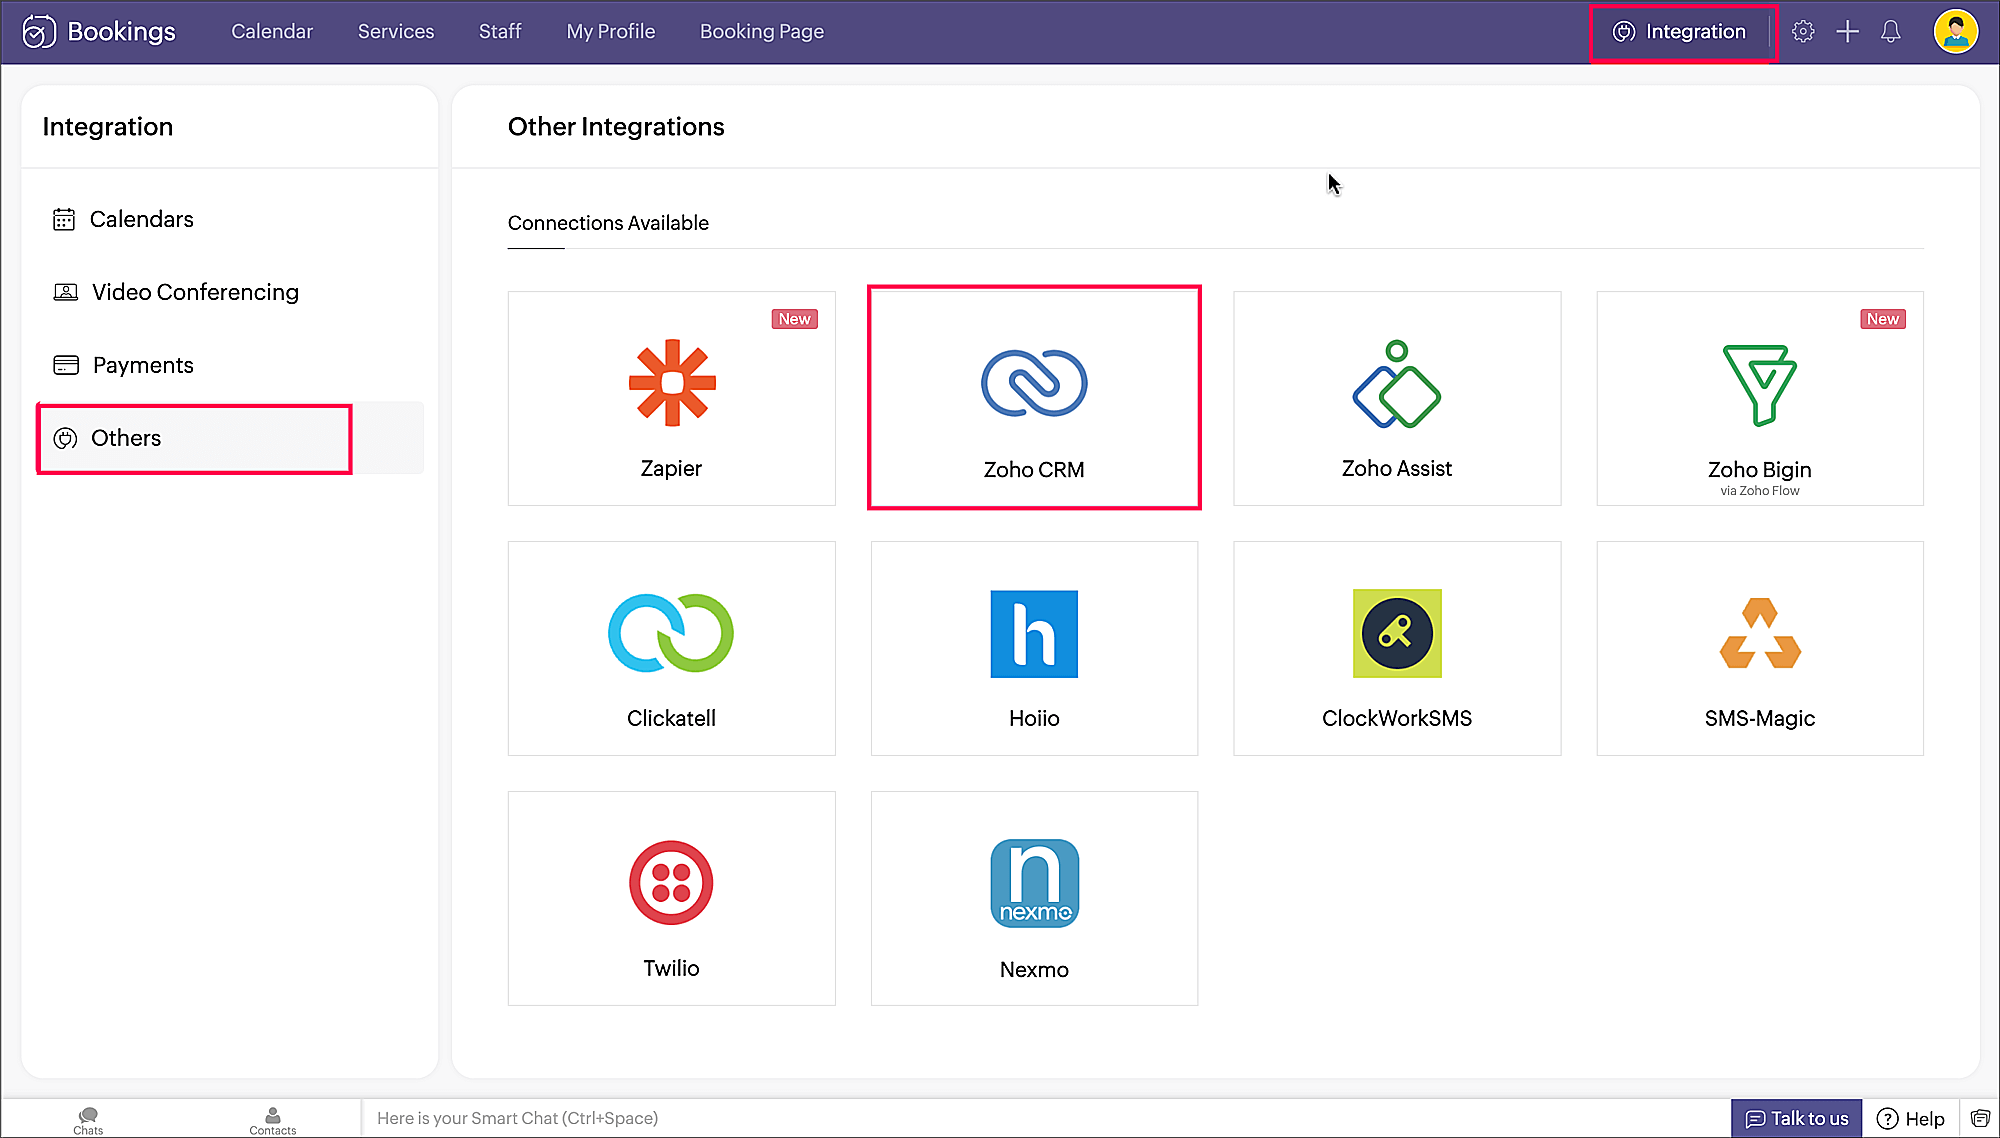This screenshot has height=1138, width=2000.
Task: Click the Zoho Bigin funnel logo
Action: 1760,385
